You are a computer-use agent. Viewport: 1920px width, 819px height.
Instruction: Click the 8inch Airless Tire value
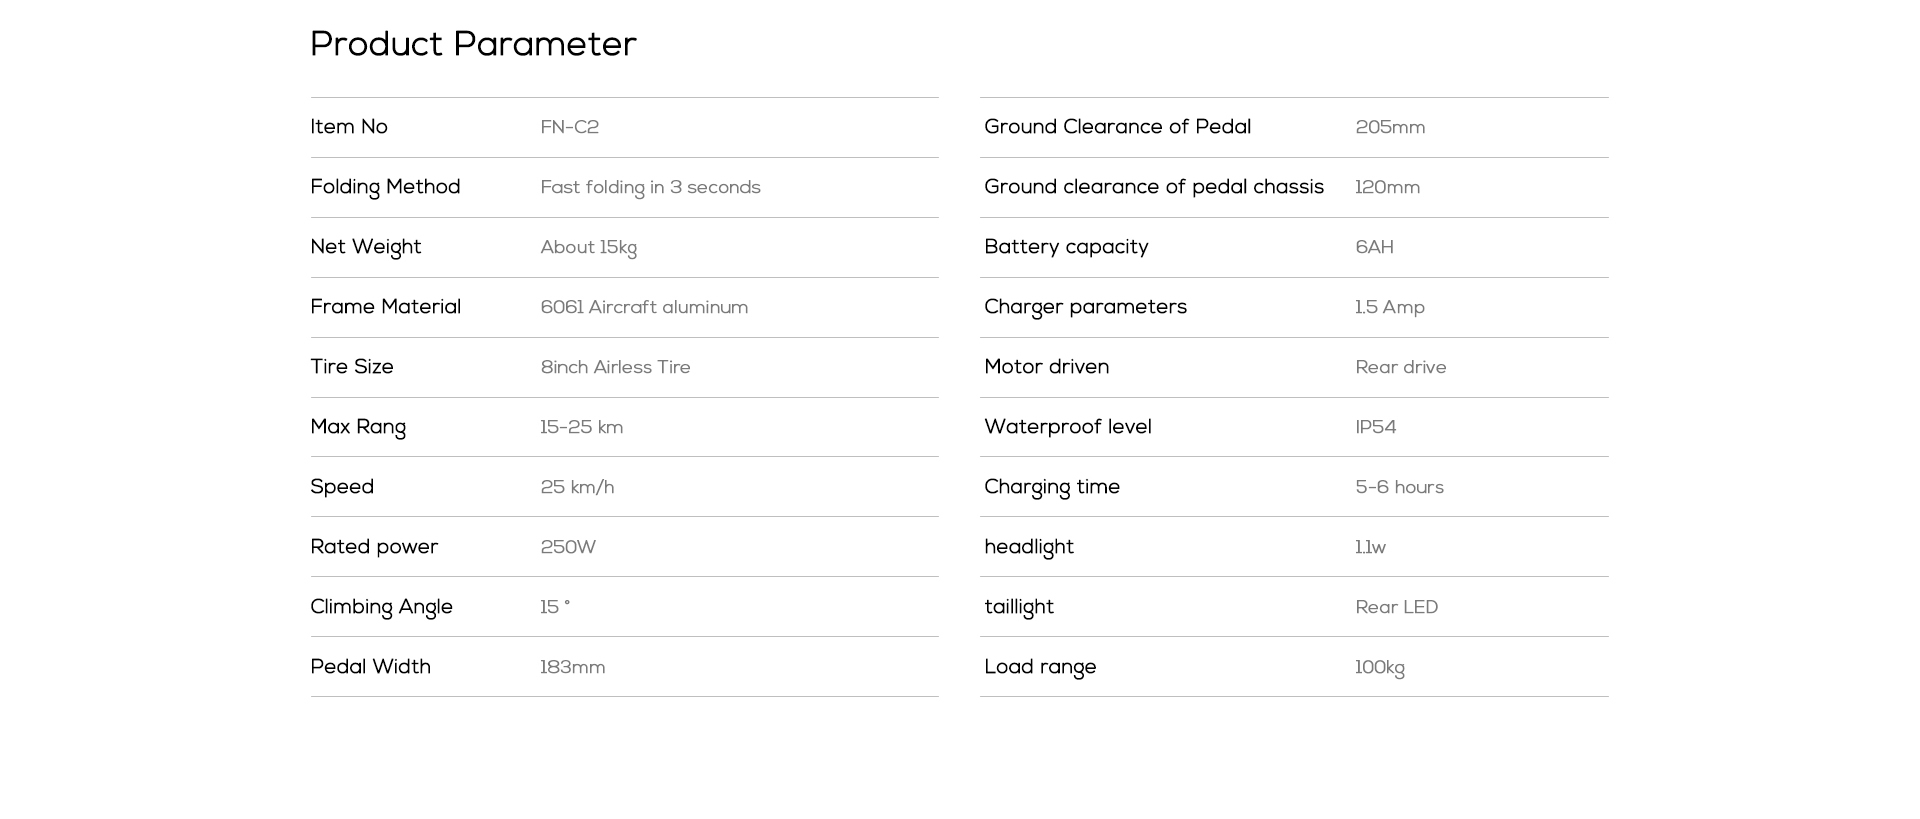coord(615,367)
